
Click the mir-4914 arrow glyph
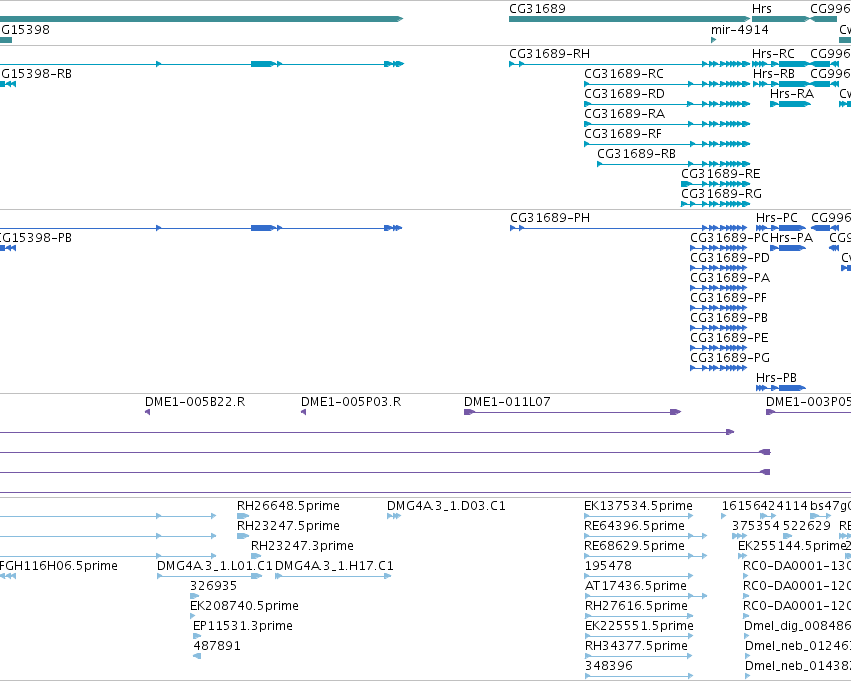click(714, 40)
